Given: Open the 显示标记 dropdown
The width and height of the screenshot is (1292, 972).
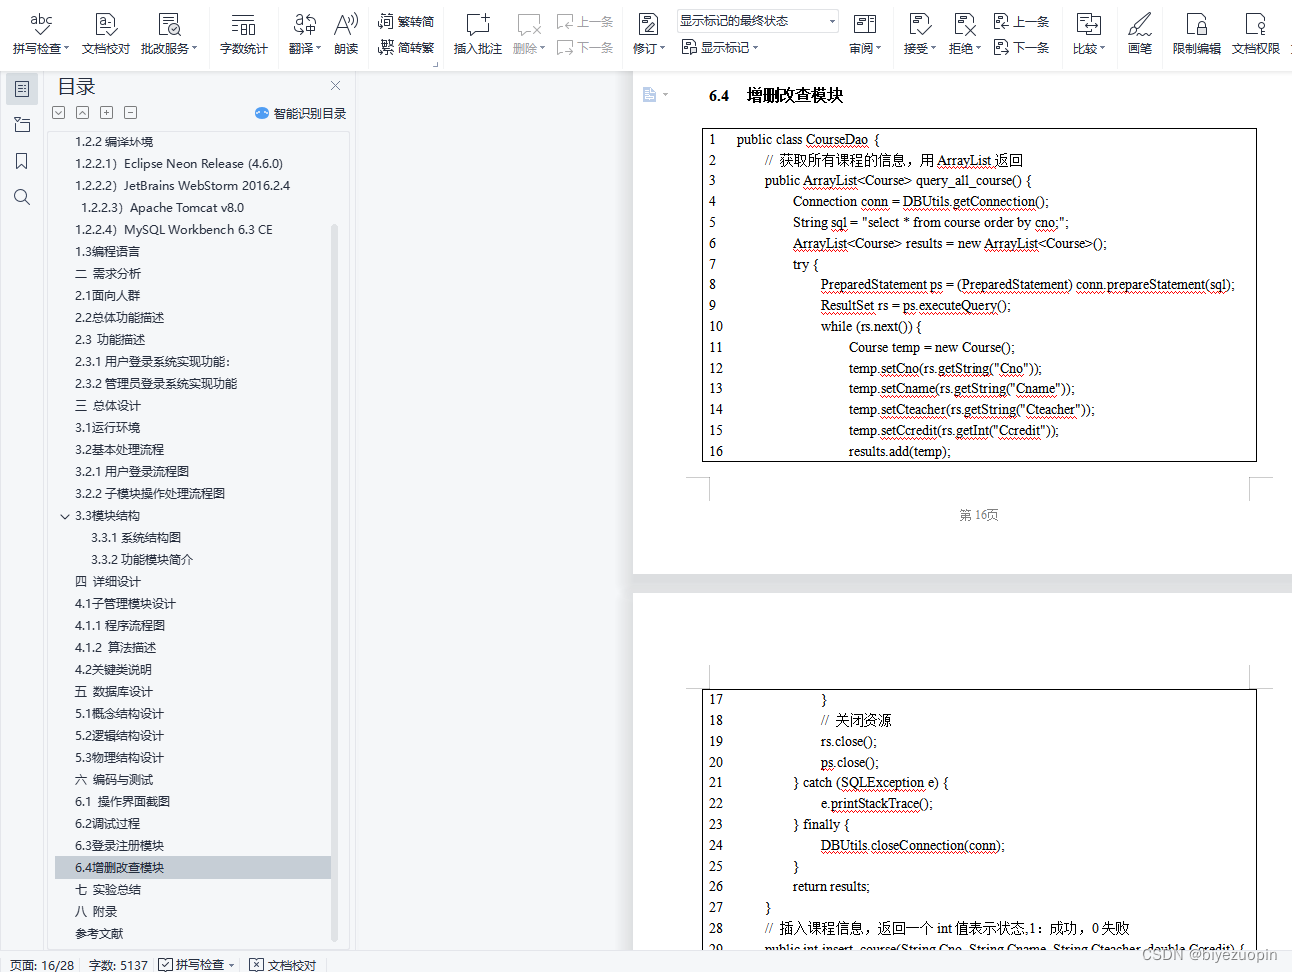Looking at the screenshot, I should pyautogui.click(x=720, y=47).
